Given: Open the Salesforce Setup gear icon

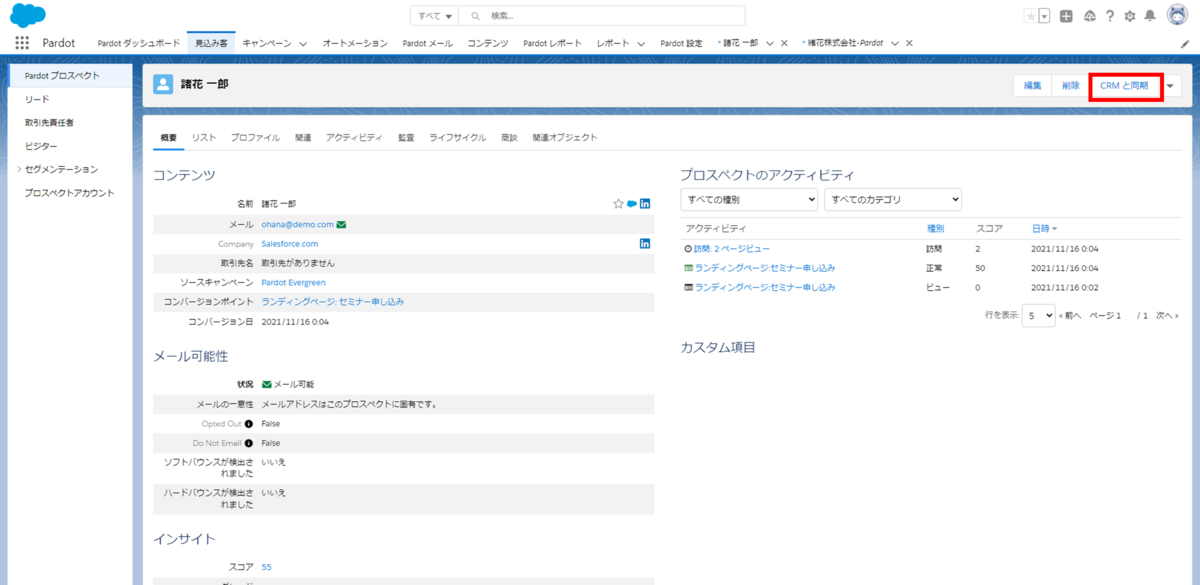Looking at the screenshot, I should 1132,16.
